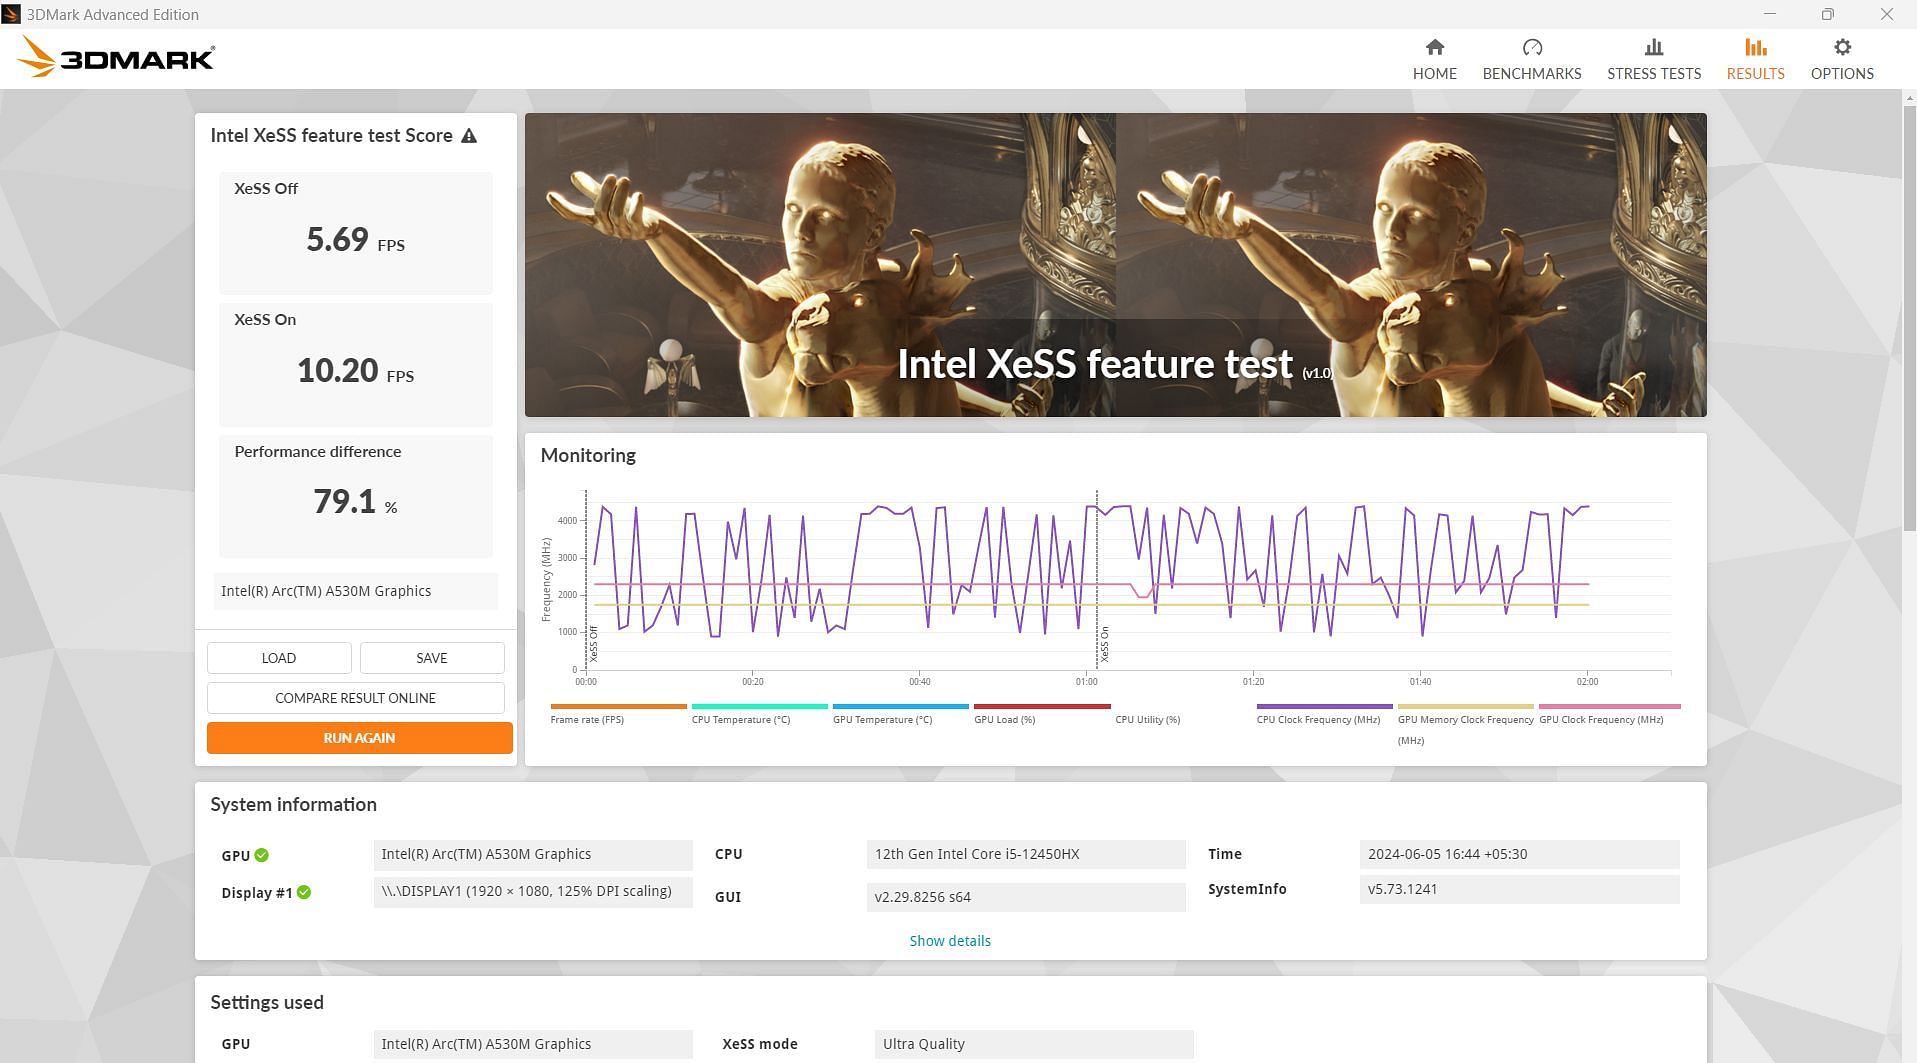Switch to the Benchmarks tab

pyautogui.click(x=1531, y=59)
